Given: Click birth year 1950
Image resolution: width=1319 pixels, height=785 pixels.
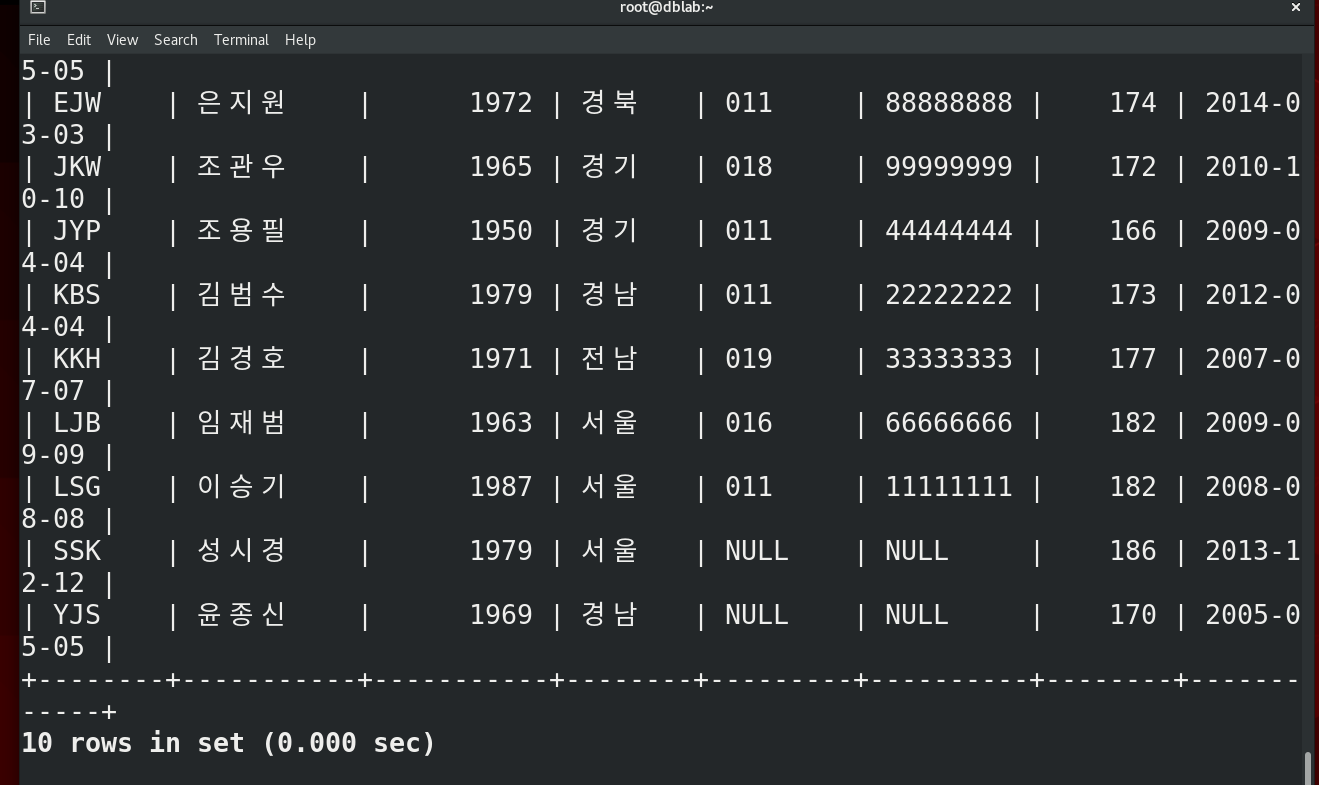Looking at the screenshot, I should point(501,231).
